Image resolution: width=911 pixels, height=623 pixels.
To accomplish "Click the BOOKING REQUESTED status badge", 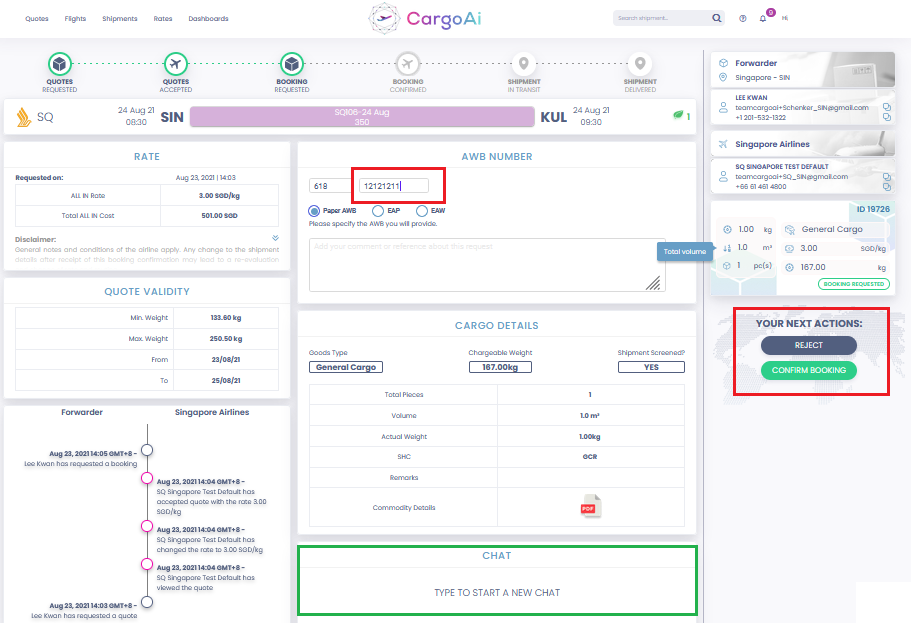I will (853, 284).
